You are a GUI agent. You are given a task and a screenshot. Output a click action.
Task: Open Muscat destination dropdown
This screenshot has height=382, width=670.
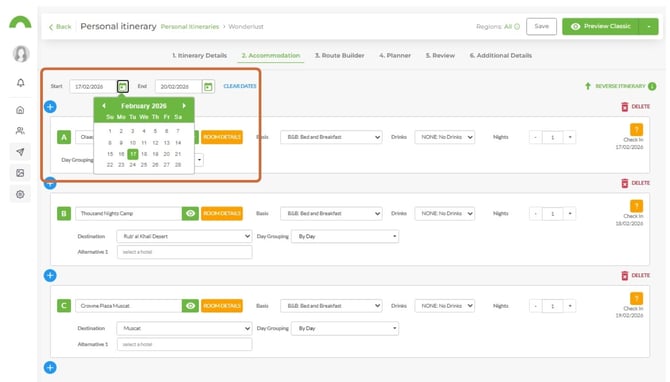click(x=184, y=329)
